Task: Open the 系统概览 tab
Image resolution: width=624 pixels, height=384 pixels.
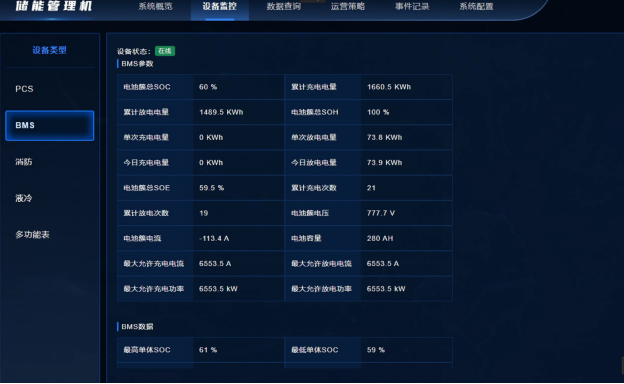Action: pos(155,6)
